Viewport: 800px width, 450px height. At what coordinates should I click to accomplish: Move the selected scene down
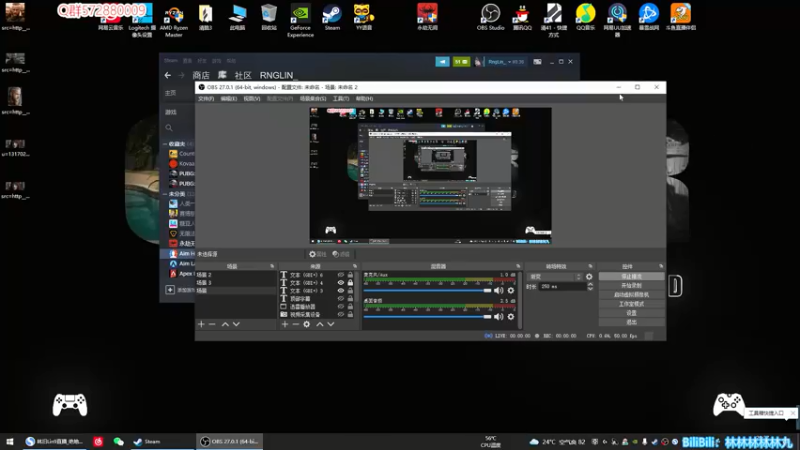point(236,324)
